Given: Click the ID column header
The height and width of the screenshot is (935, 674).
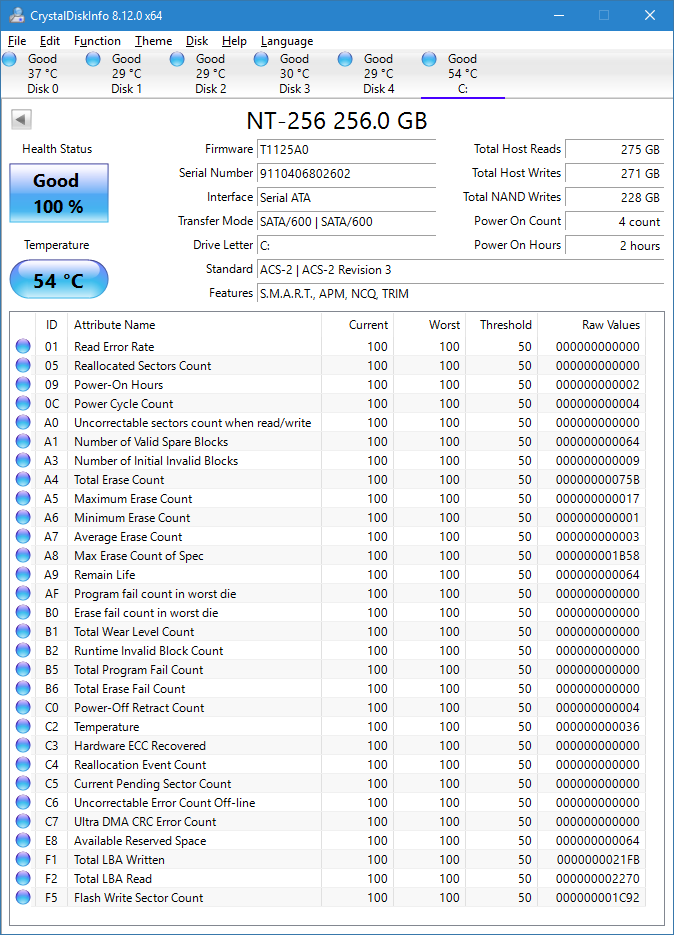Looking at the screenshot, I should pyautogui.click(x=51, y=325).
